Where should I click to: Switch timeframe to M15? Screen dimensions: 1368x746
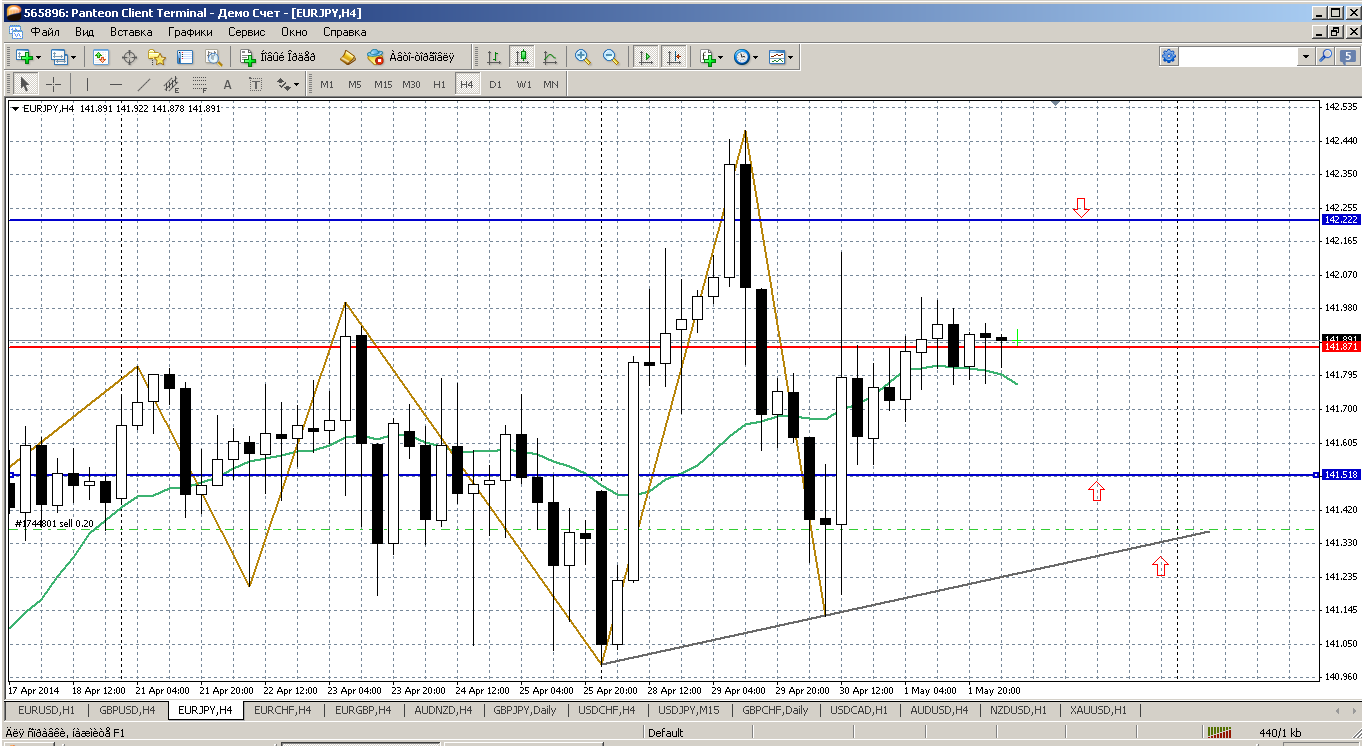click(x=383, y=84)
